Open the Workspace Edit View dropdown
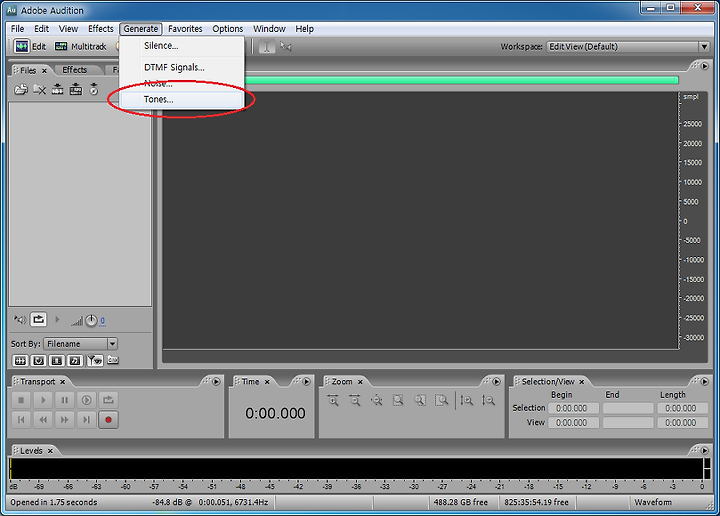The image size is (720, 516). point(628,46)
